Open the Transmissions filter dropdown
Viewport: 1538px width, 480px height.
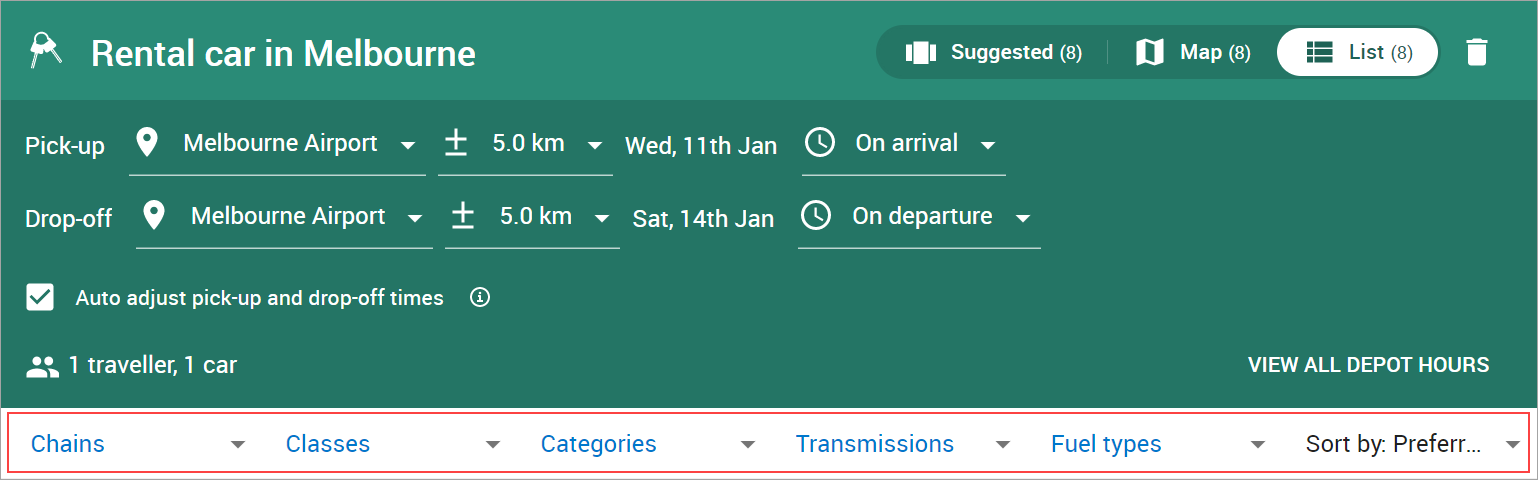coord(903,444)
